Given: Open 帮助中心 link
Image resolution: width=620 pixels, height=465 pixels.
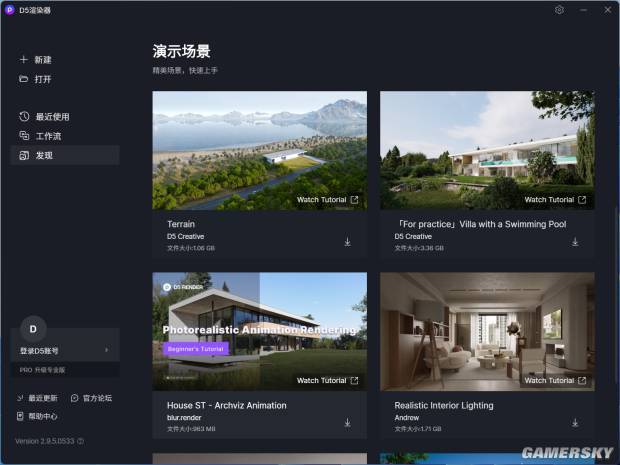Looking at the screenshot, I should tap(43, 416).
